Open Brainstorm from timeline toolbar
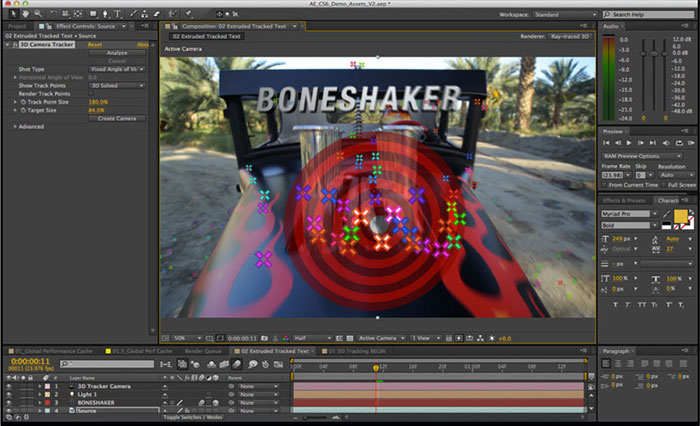The width and height of the screenshot is (700, 426). pyautogui.click(x=253, y=364)
